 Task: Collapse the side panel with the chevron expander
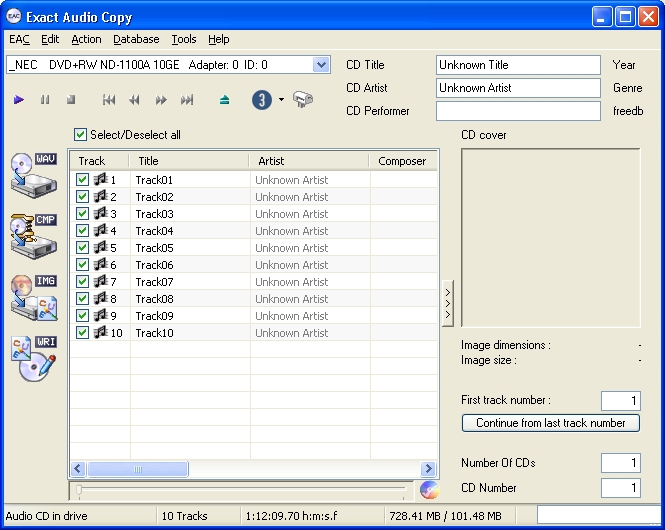tap(447, 303)
